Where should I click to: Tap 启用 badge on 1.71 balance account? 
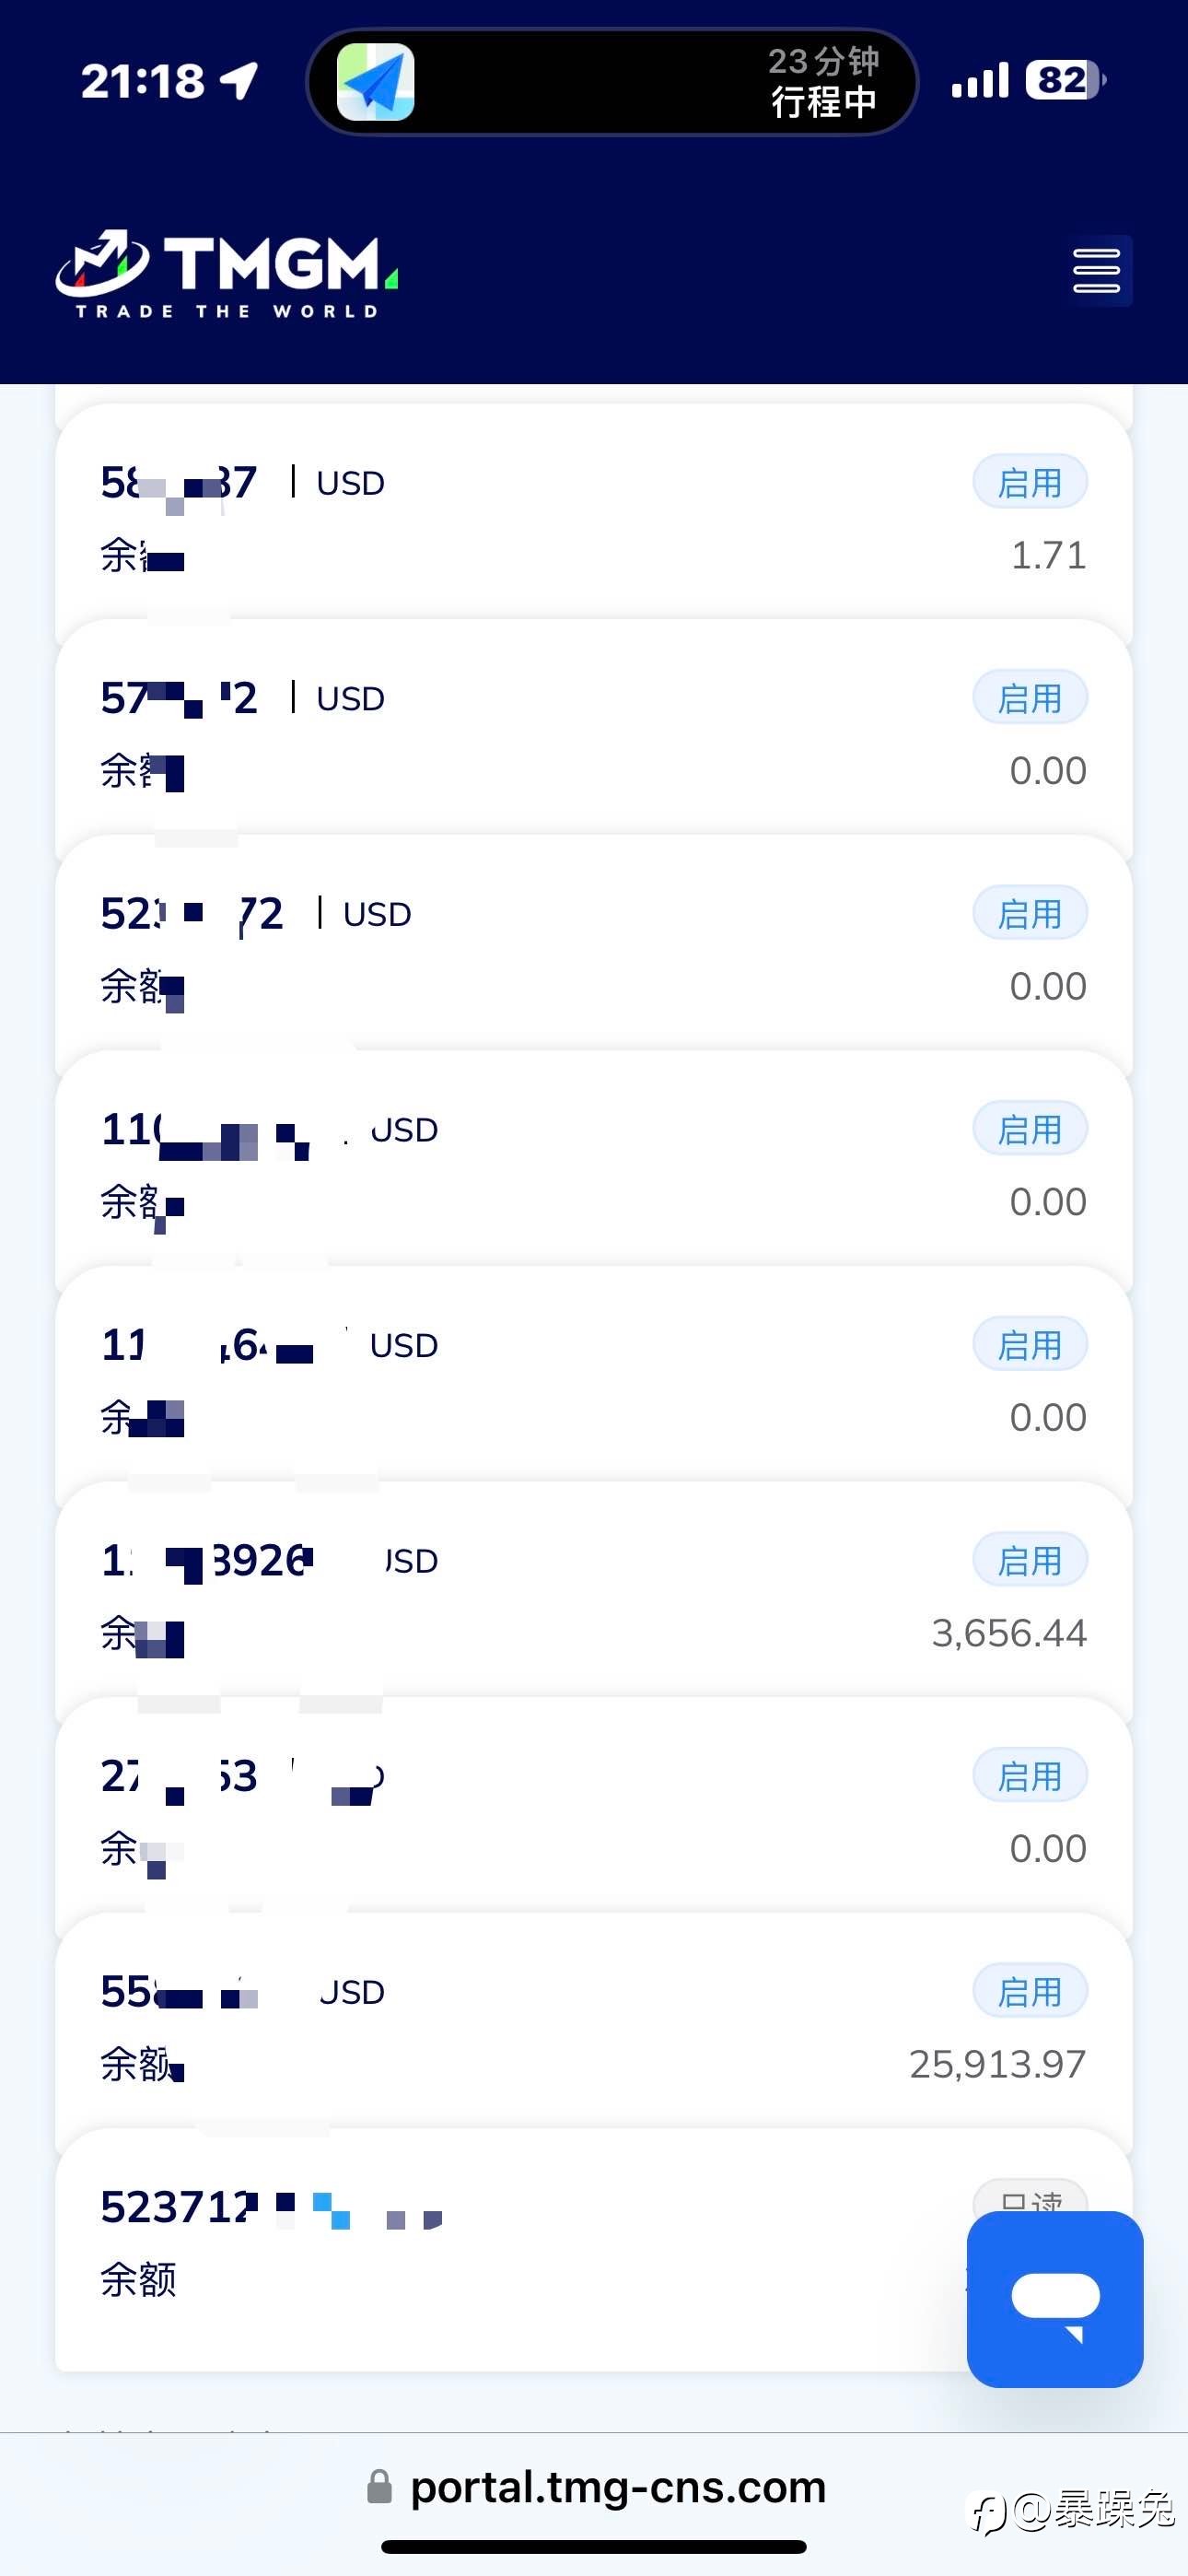click(1030, 483)
